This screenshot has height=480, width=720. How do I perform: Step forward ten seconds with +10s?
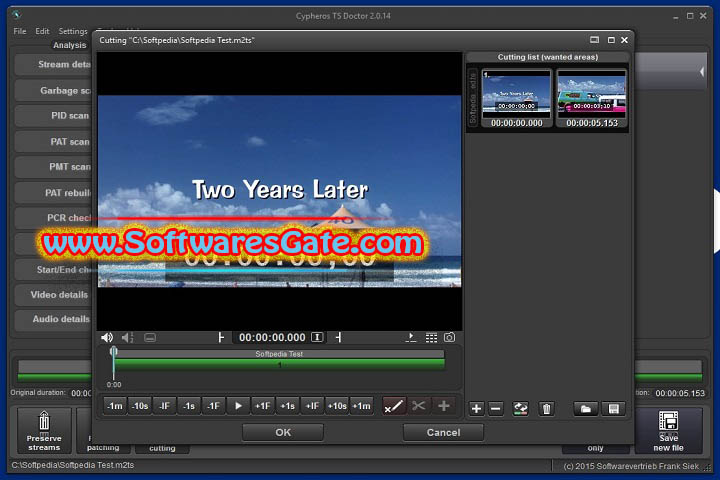337,406
